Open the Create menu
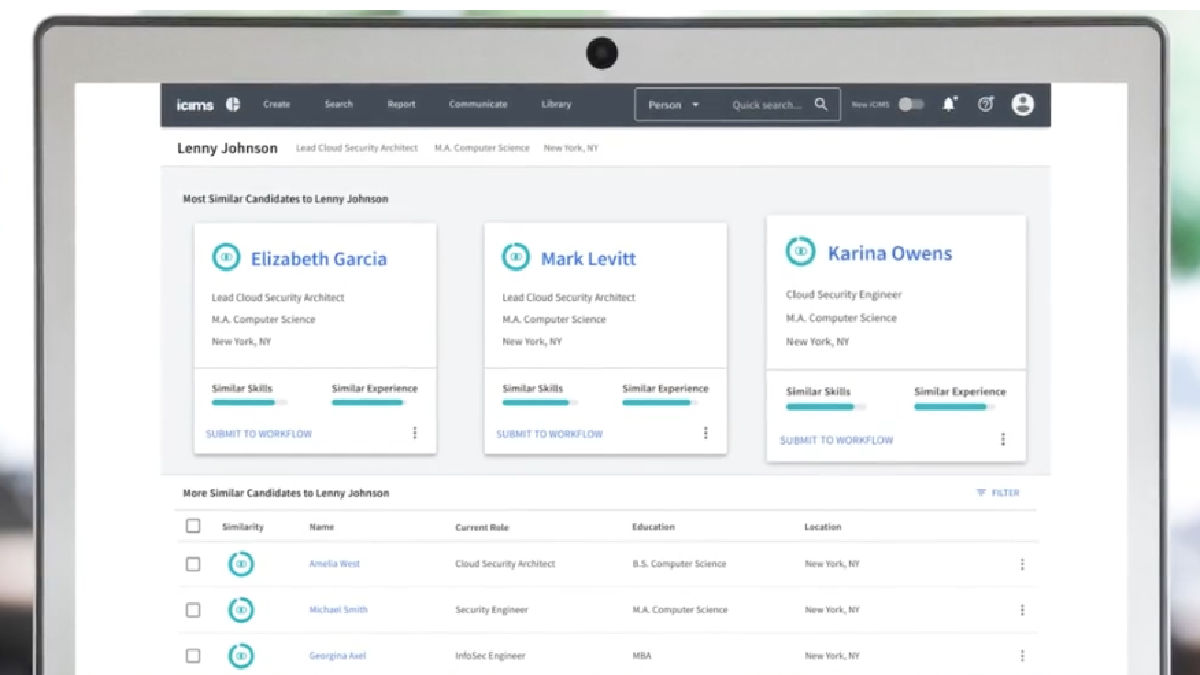Image resolution: width=1200 pixels, height=675 pixels. click(x=277, y=104)
